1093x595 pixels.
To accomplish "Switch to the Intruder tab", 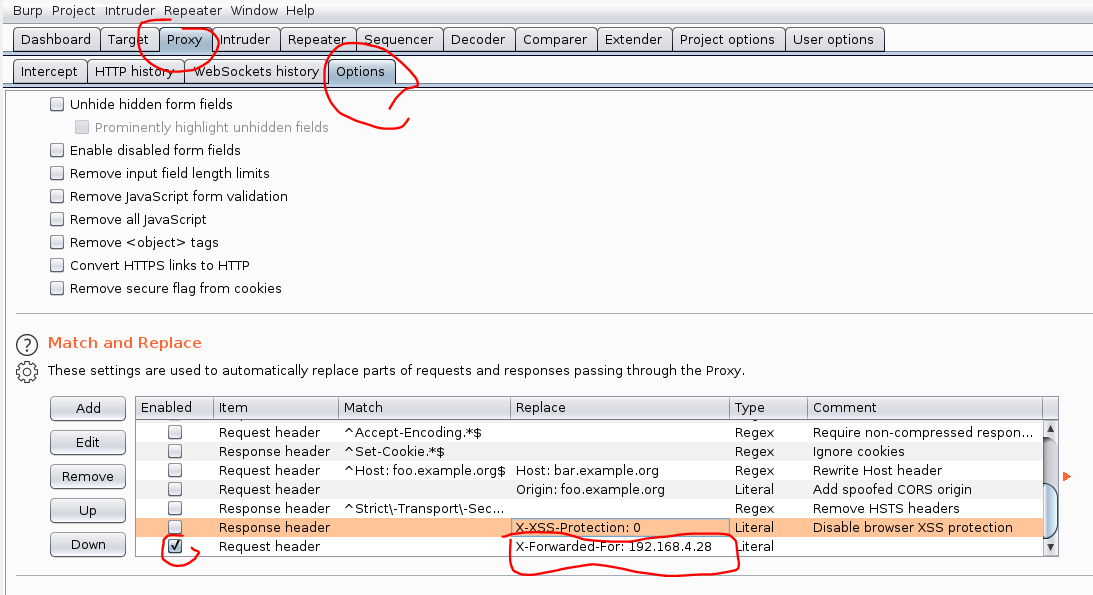I will point(245,40).
